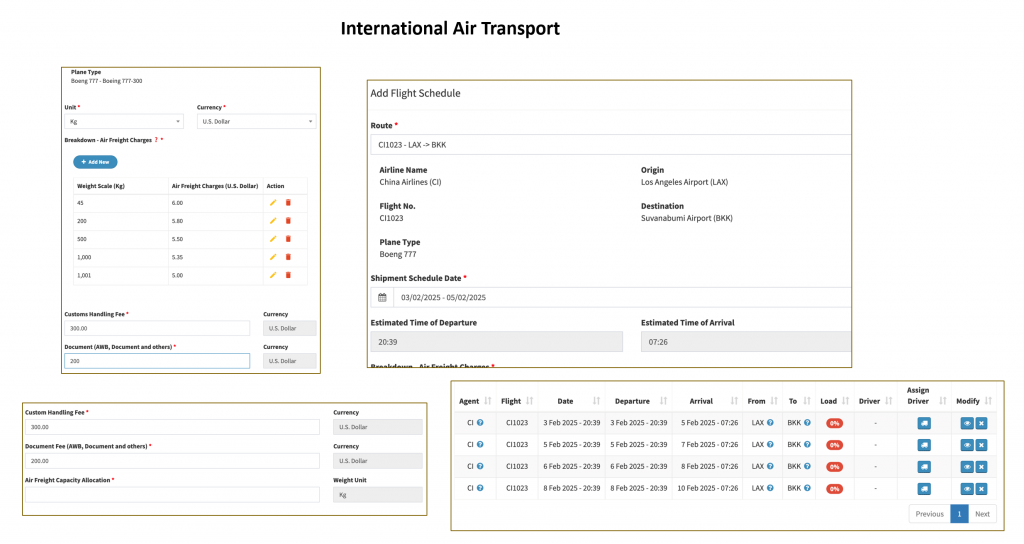Focus the Document (AWB) field with 200
Screen dimensions: 1024x544
157,361
